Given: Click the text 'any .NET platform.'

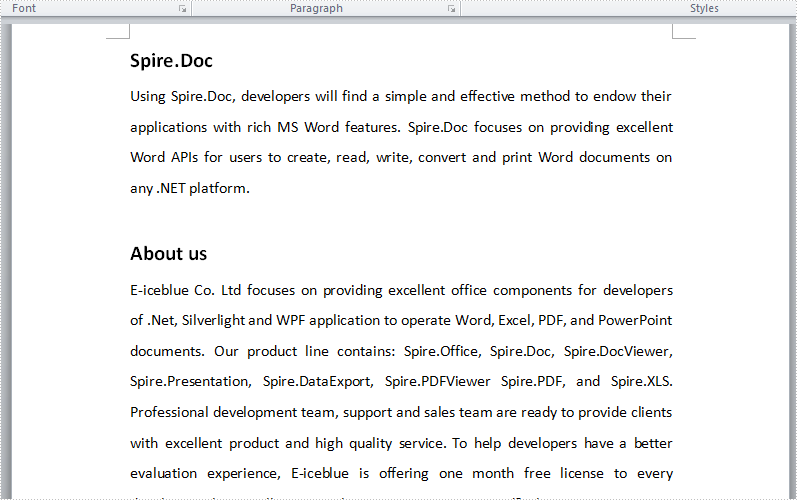Looking at the screenshot, I should (x=190, y=189).
